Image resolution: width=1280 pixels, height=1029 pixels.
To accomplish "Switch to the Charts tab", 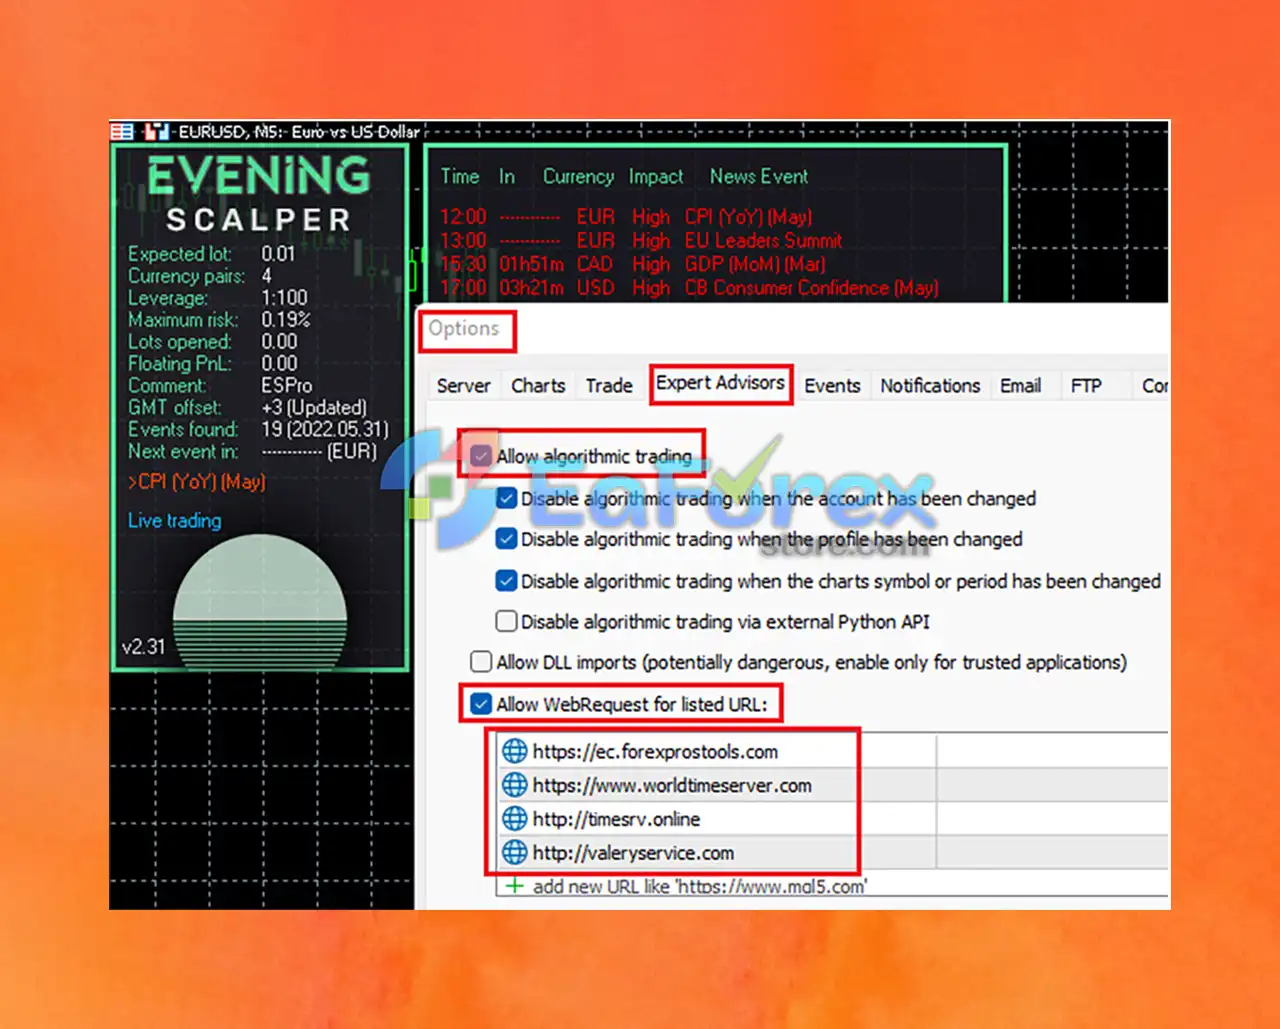I will coord(538,386).
